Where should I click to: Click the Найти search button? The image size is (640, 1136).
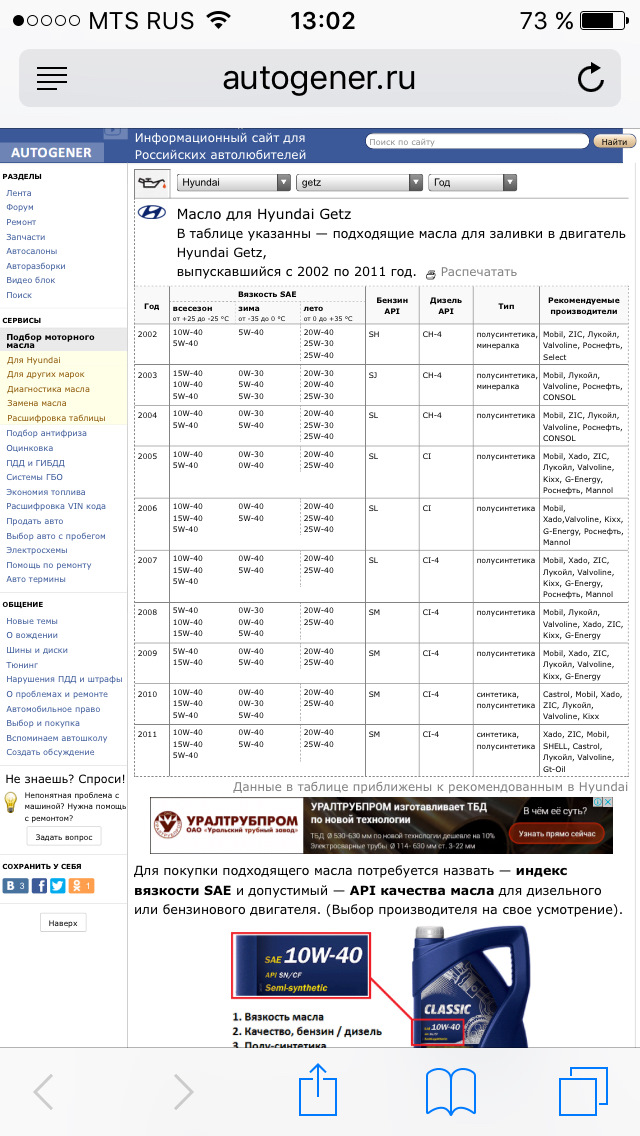614,142
